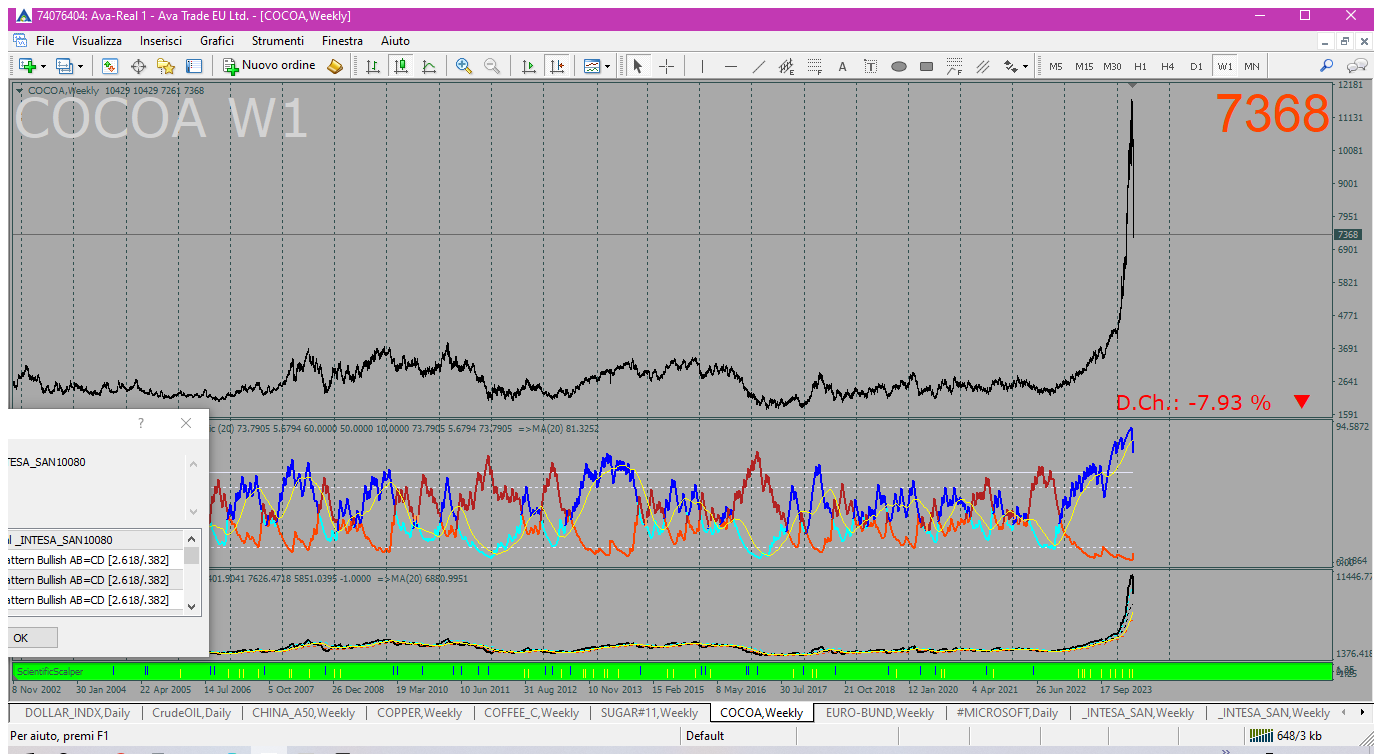Expand the Templates dropdown arrow
This screenshot has height=754, width=1382.
607,66
